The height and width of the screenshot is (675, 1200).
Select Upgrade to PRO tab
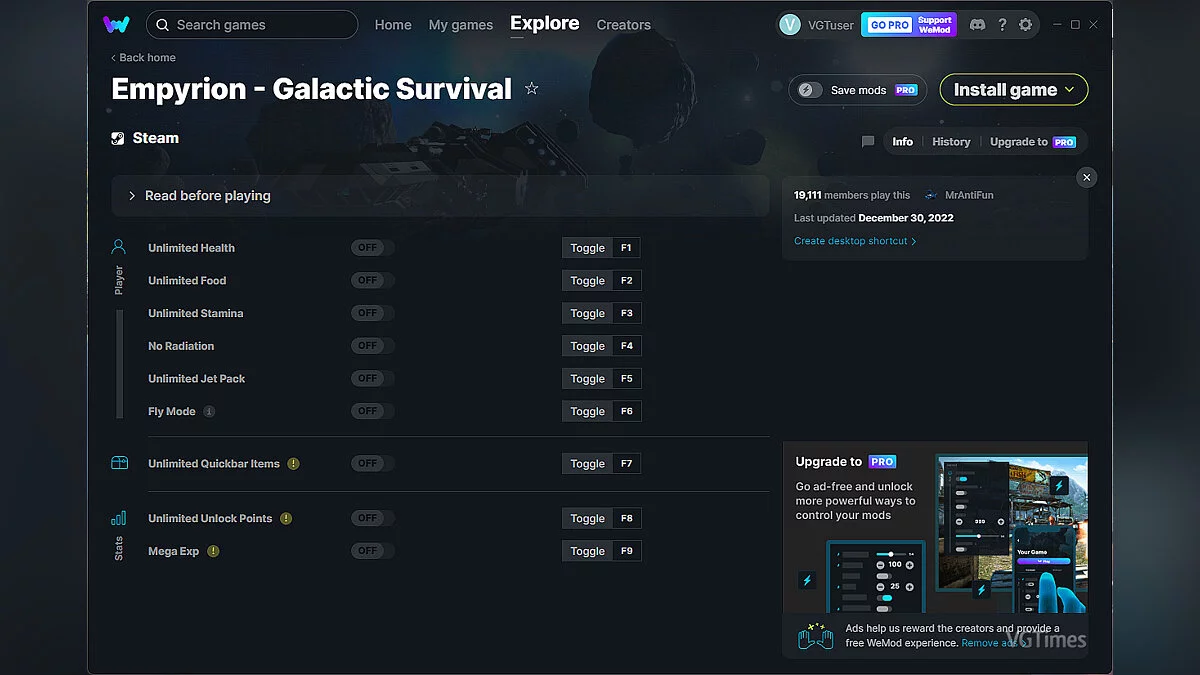tap(1033, 142)
